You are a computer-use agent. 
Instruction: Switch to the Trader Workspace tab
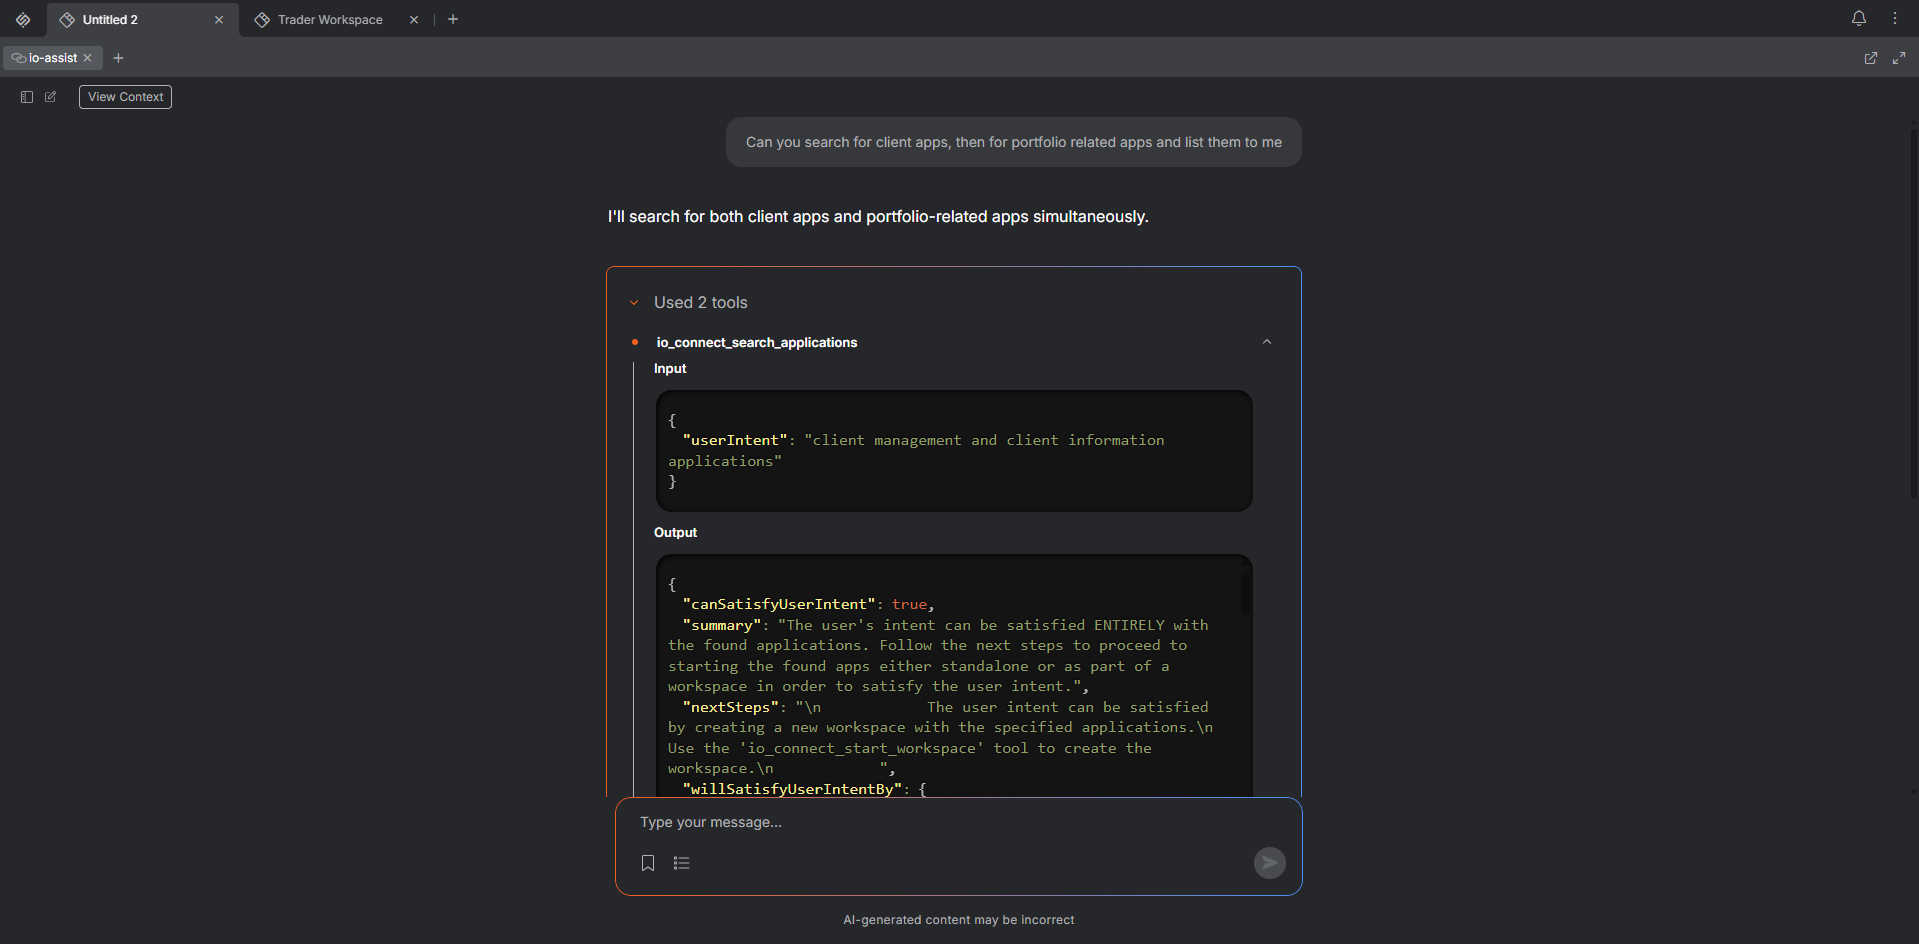click(x=330, y=20)
